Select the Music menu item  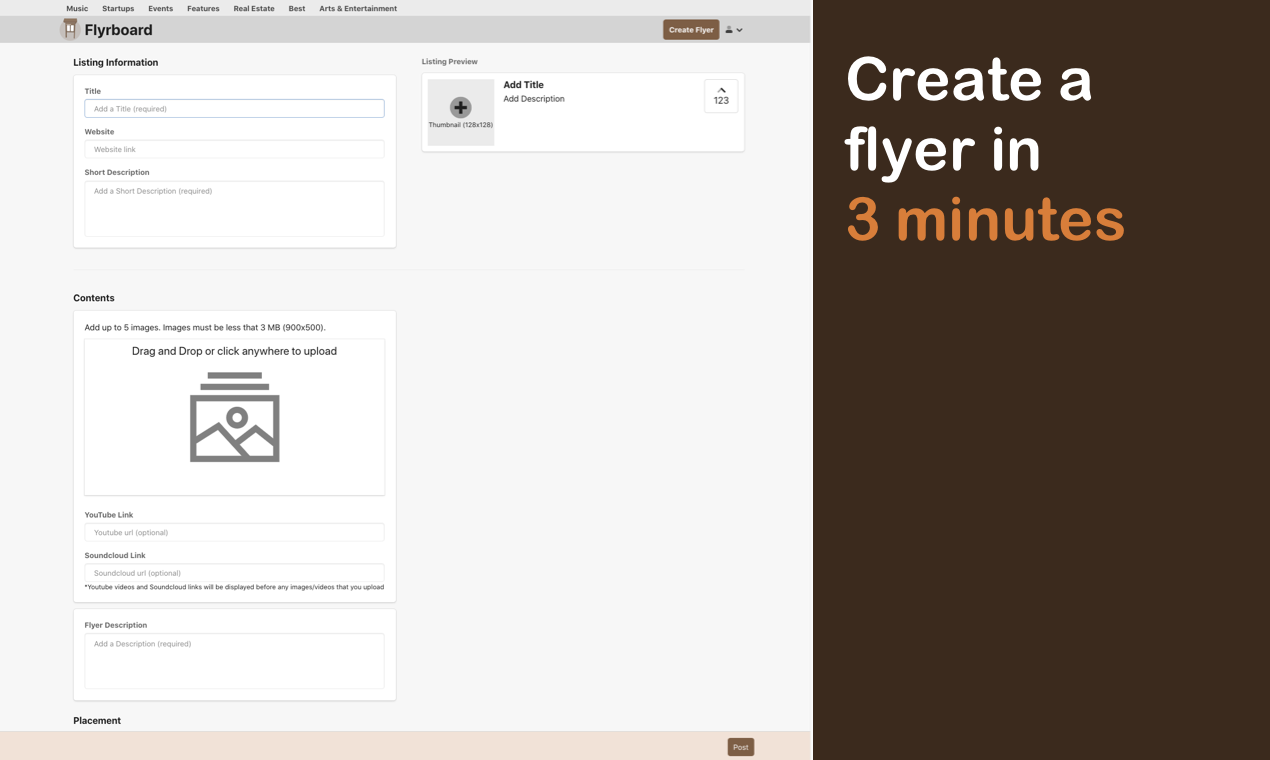coord(77,8)
